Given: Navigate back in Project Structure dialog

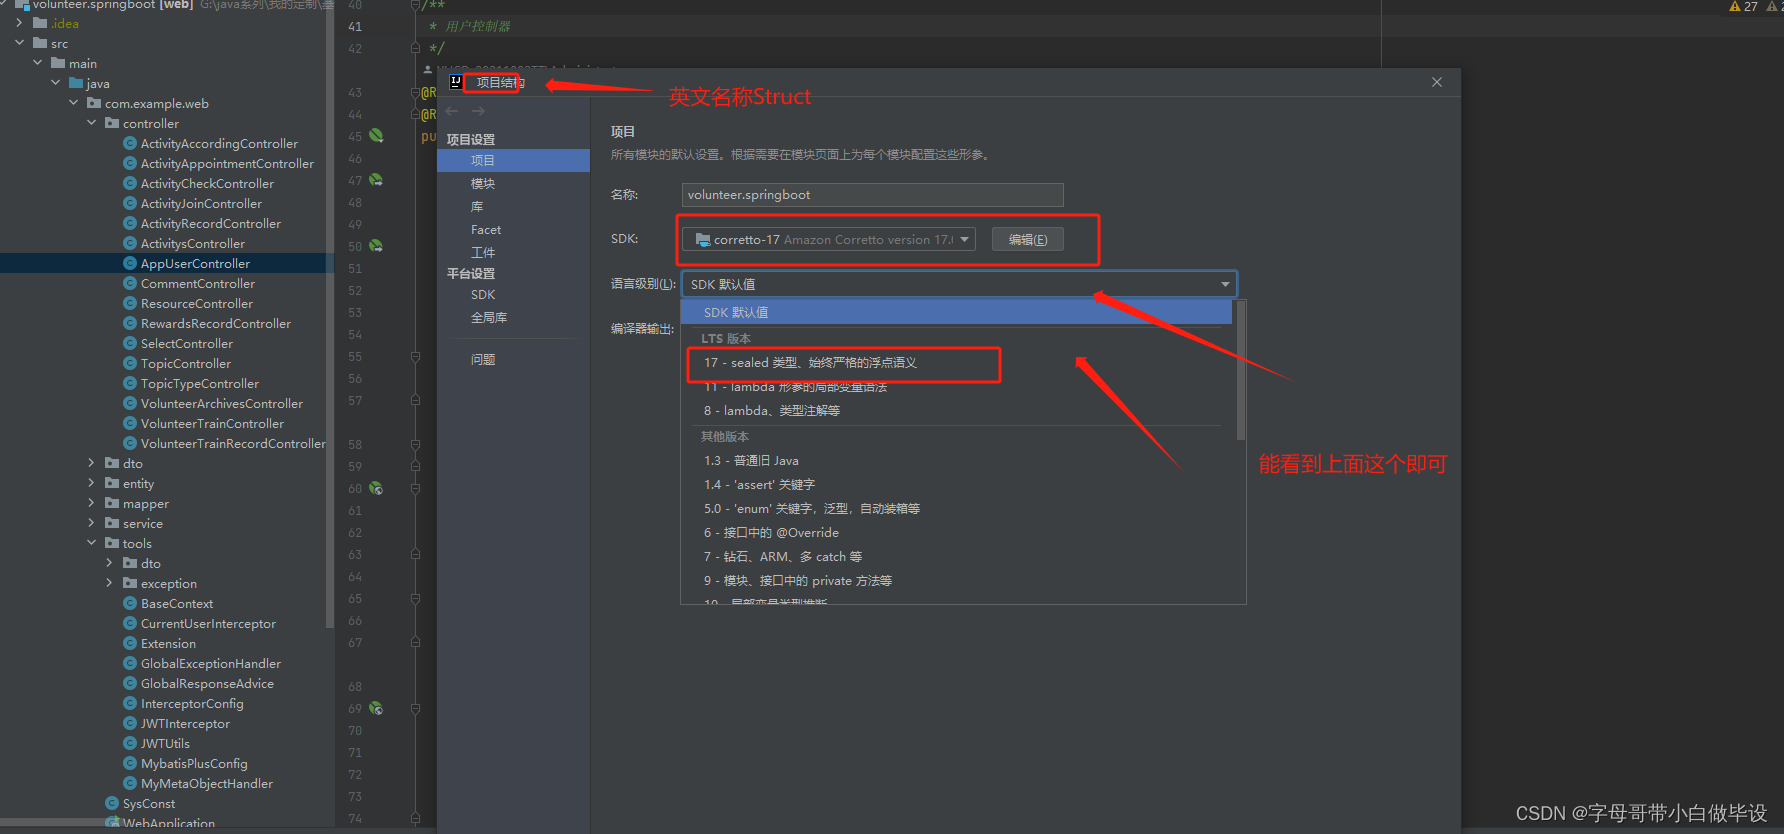Looking at the screenshot, I should click(x=452, y=111).
